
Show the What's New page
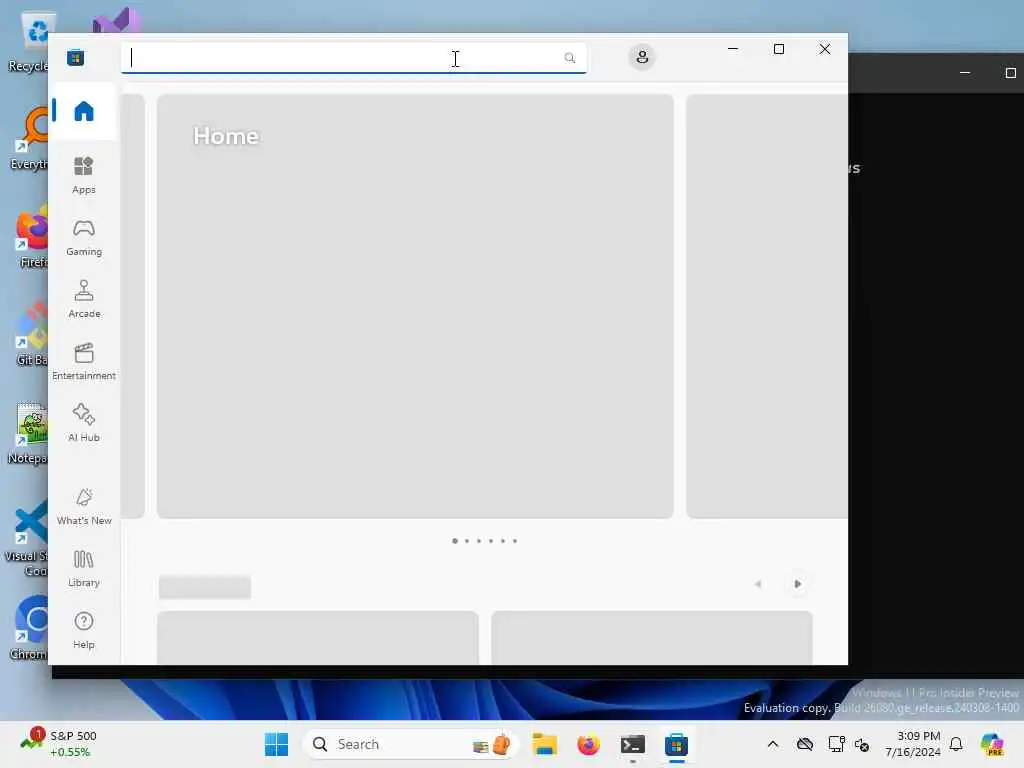[84, 507]
